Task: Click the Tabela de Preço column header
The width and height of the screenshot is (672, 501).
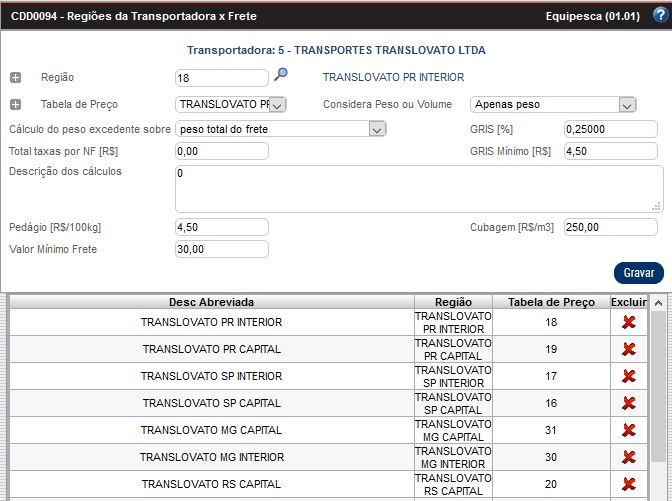Action: 551,302
